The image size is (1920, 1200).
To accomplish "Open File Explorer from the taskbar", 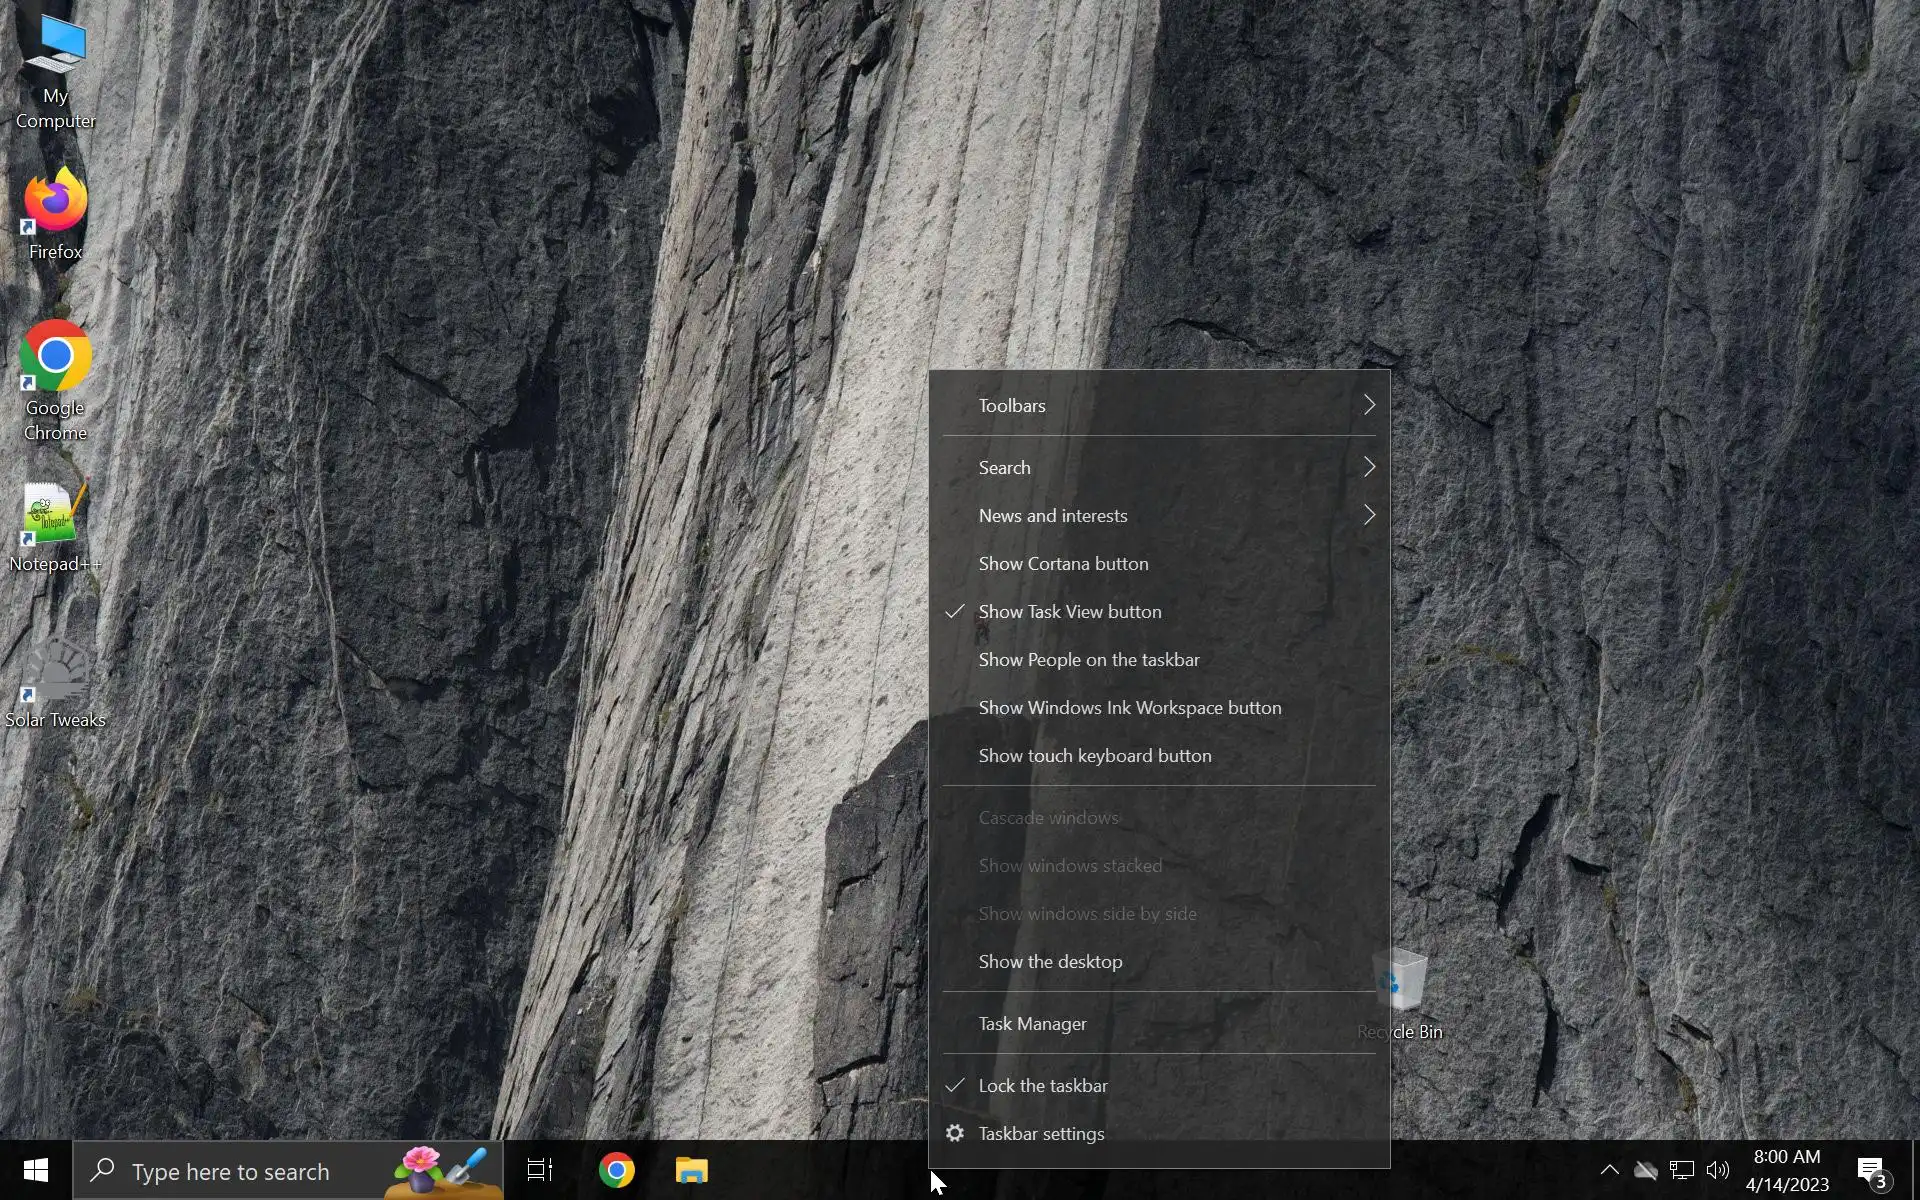I will (691, 1170).
